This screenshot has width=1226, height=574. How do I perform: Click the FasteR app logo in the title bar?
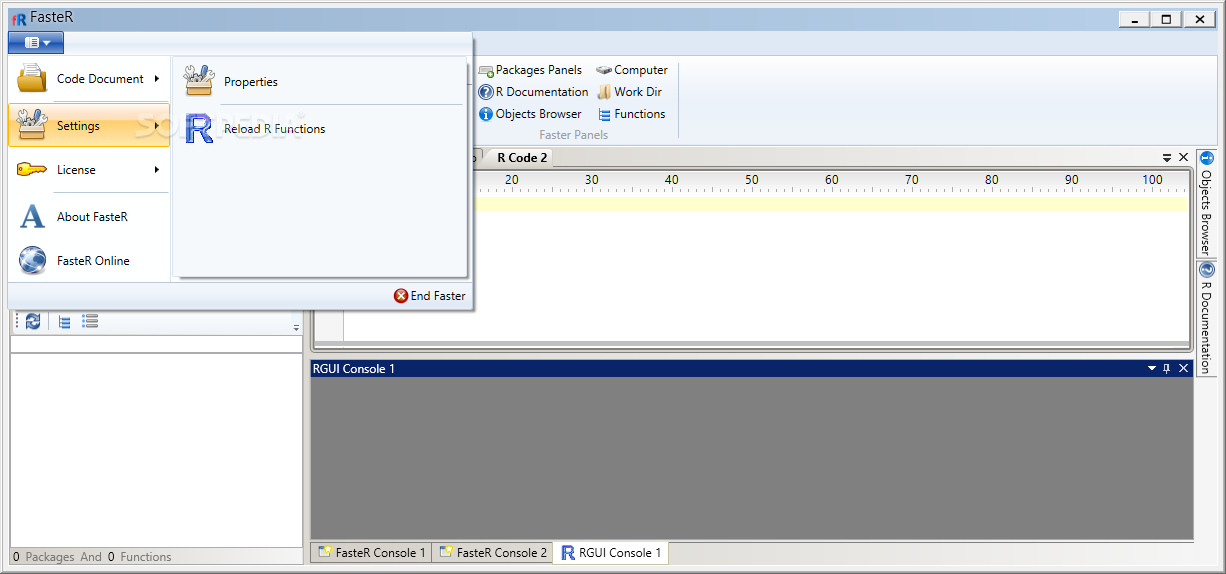[18, 18]
